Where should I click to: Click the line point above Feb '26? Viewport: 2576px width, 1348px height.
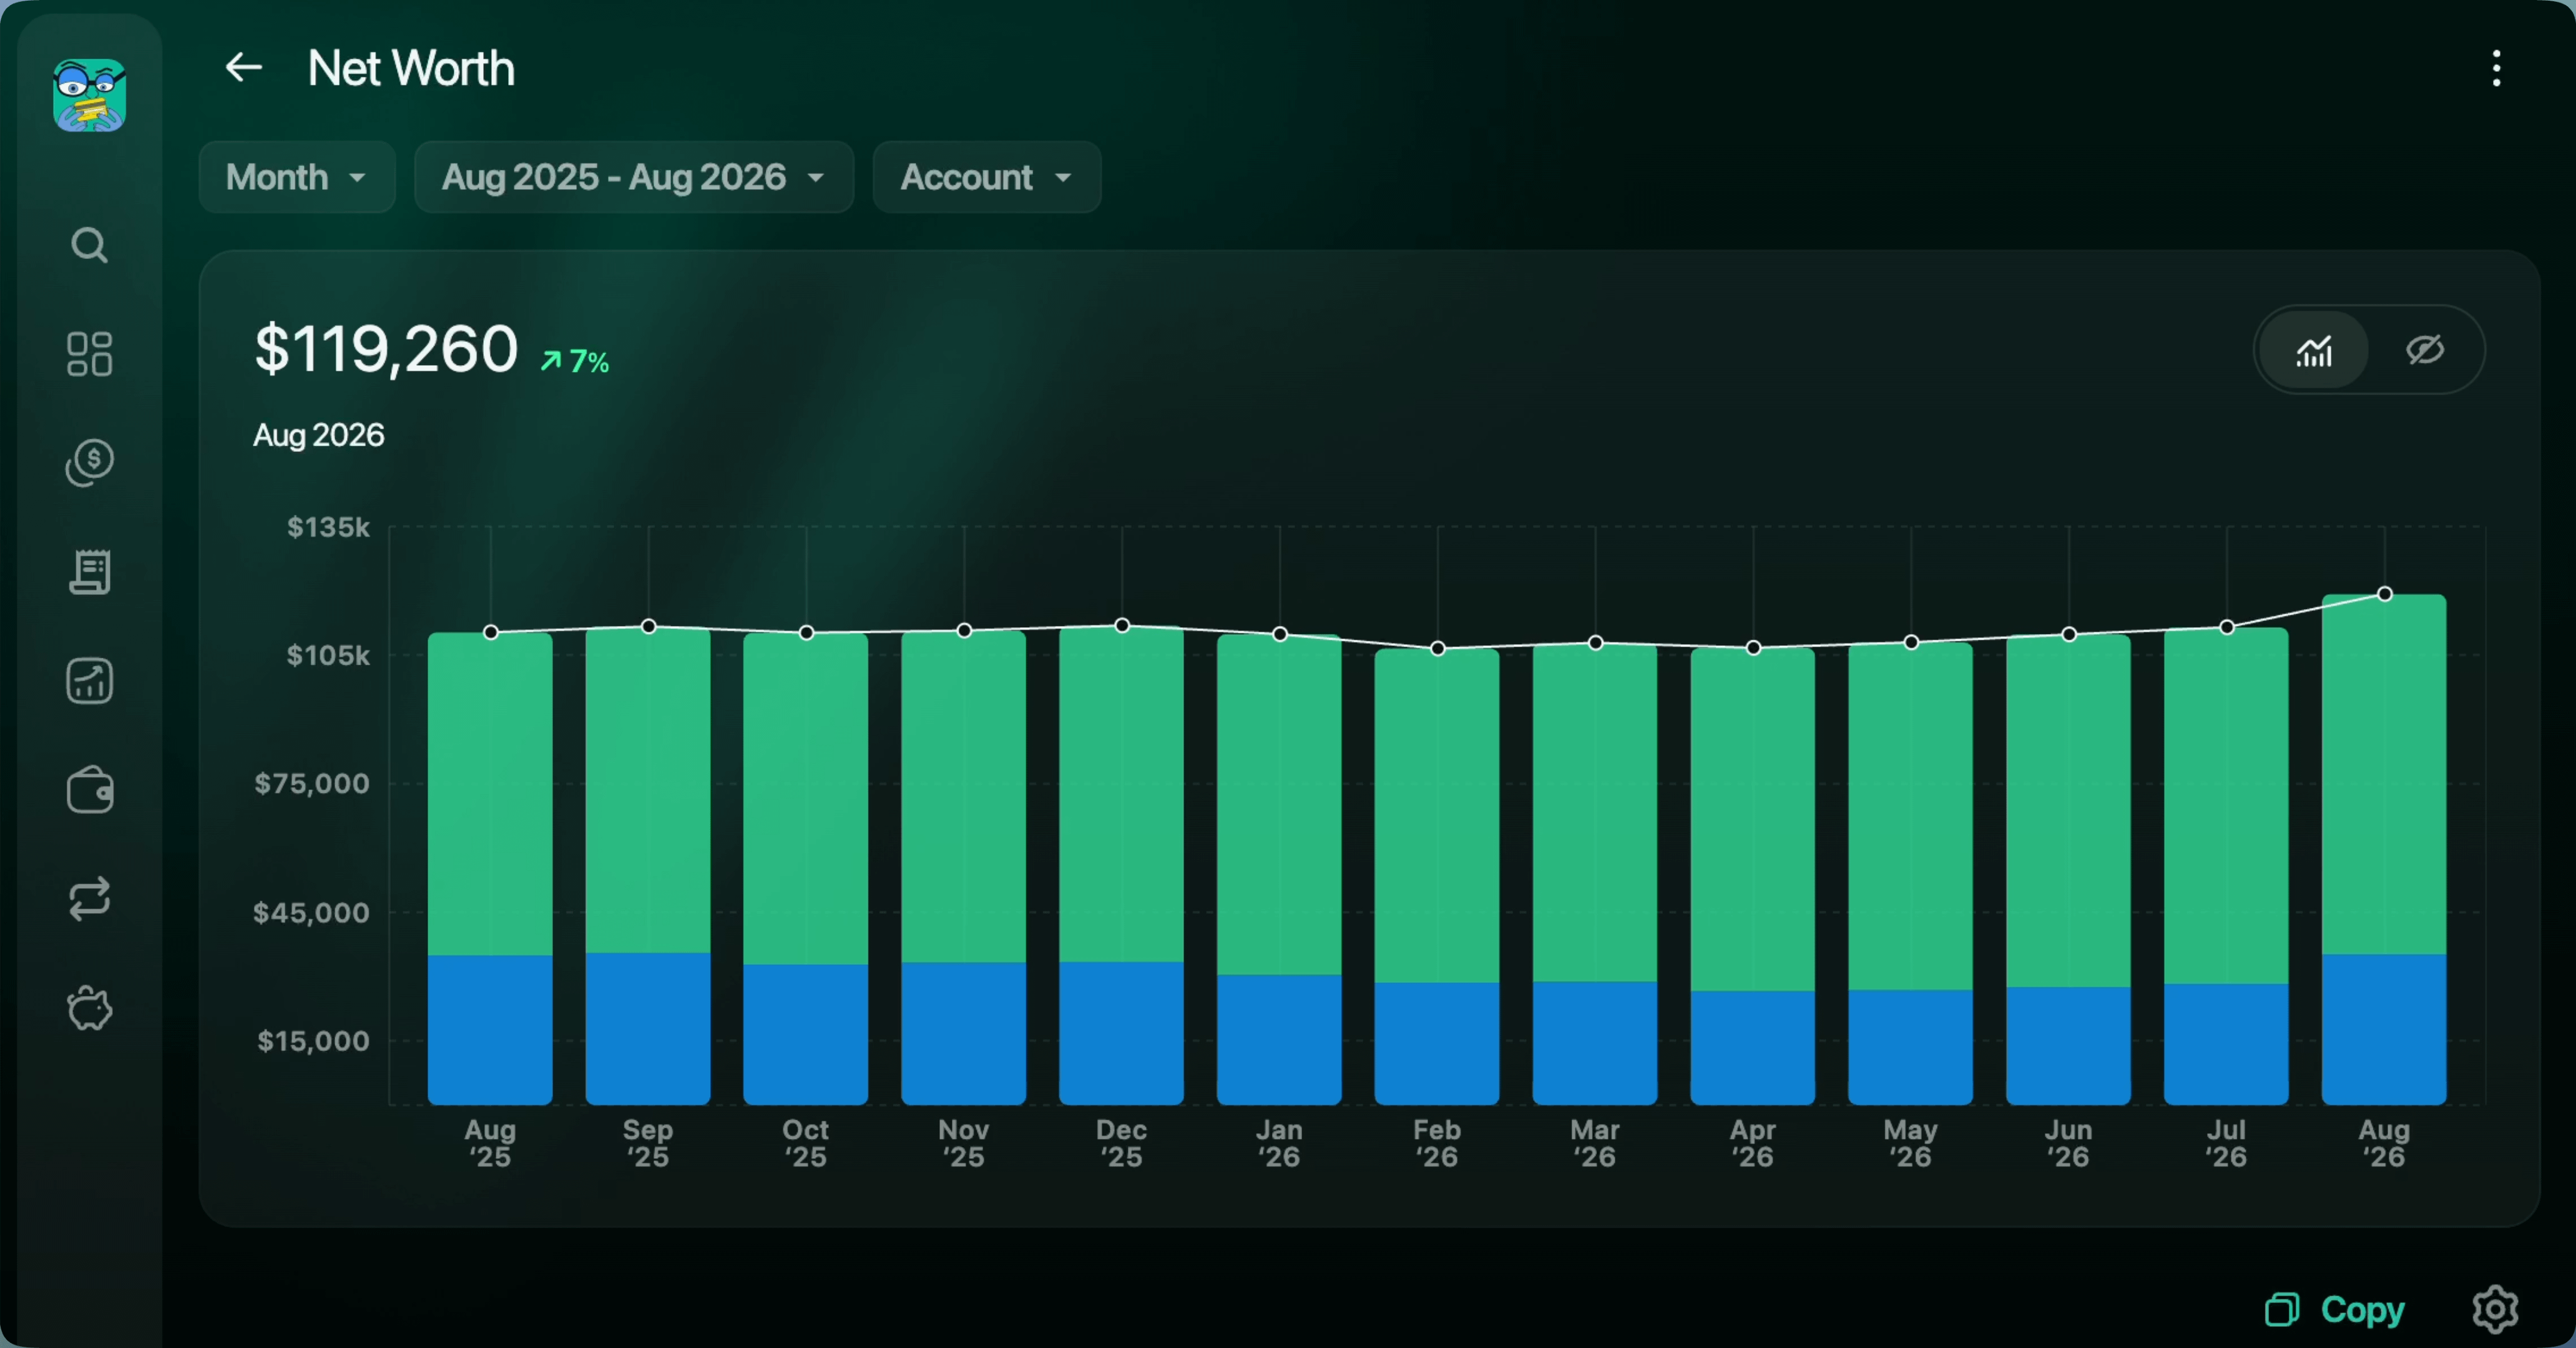tap(1438, 649)
